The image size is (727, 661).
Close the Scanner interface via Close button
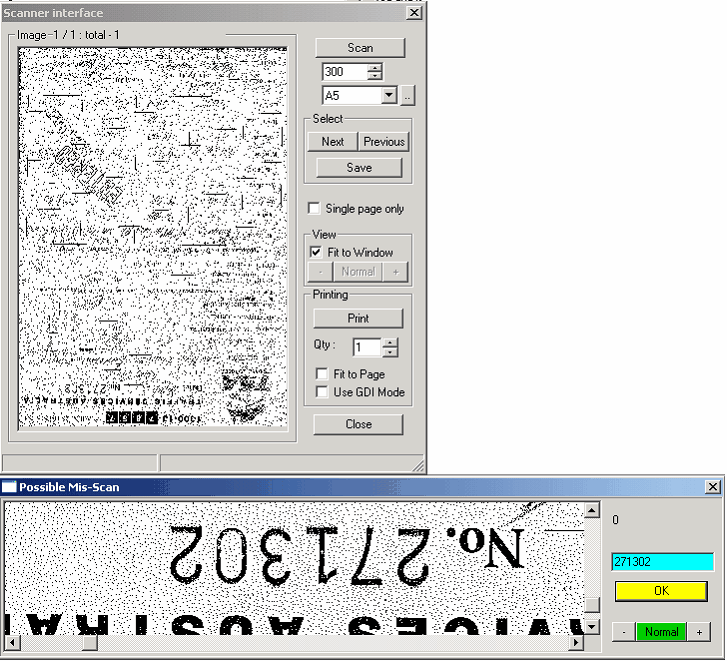(x=358, y=424)
